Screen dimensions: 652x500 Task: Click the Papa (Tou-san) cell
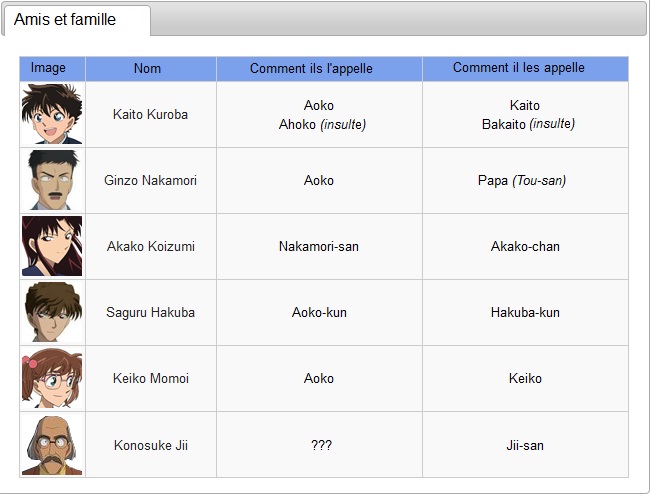pyautogui.click(x=522, y=180)
